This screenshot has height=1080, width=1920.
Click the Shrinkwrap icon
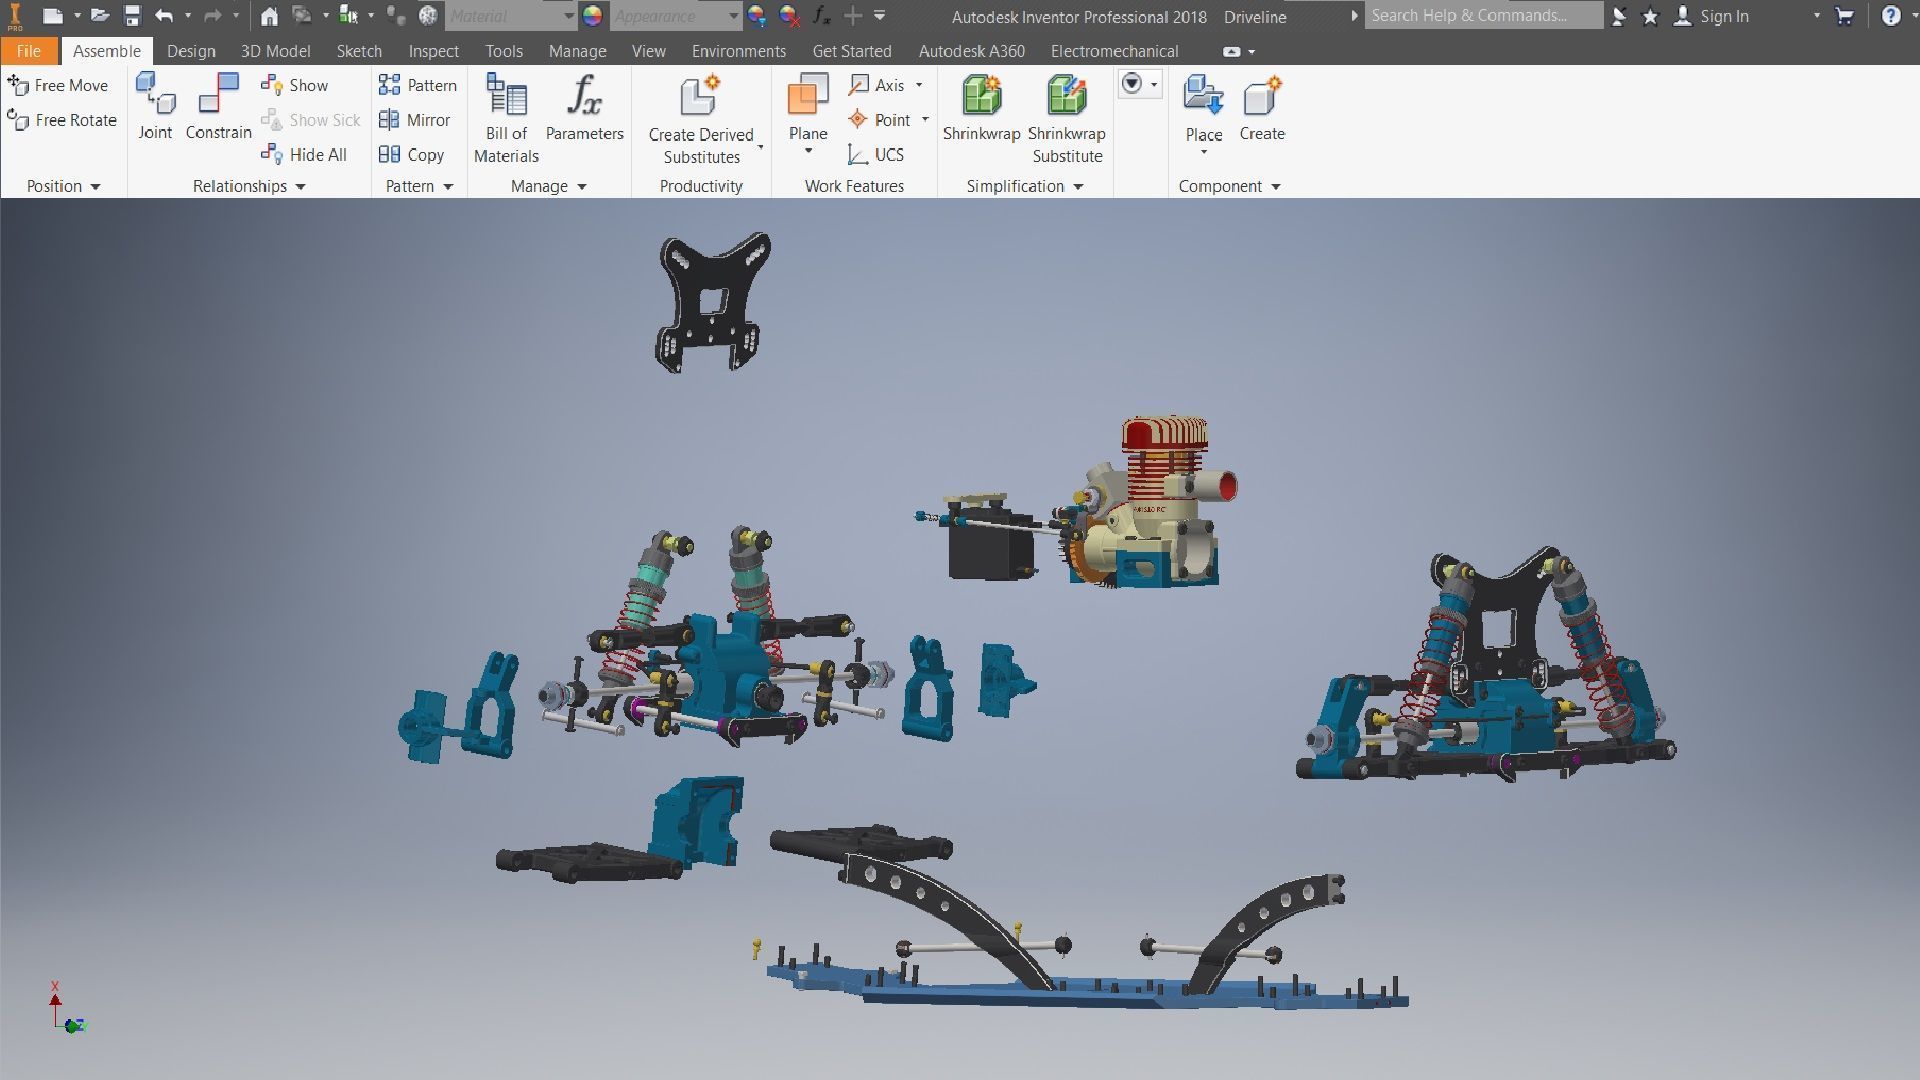(x=981, y=96)
